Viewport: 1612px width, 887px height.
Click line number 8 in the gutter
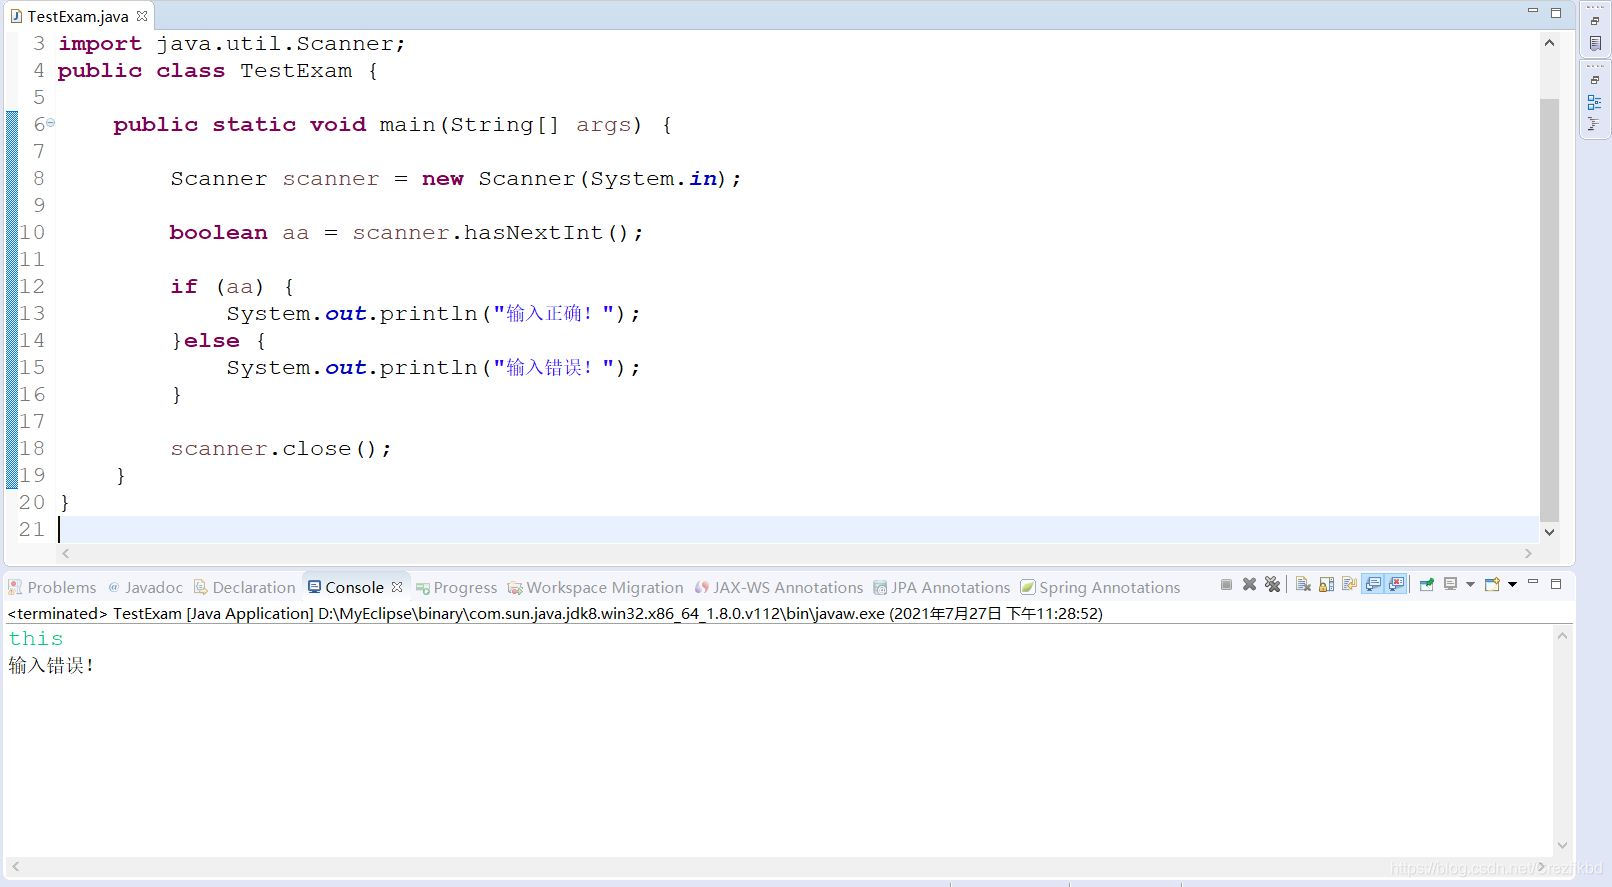(38, 179)
